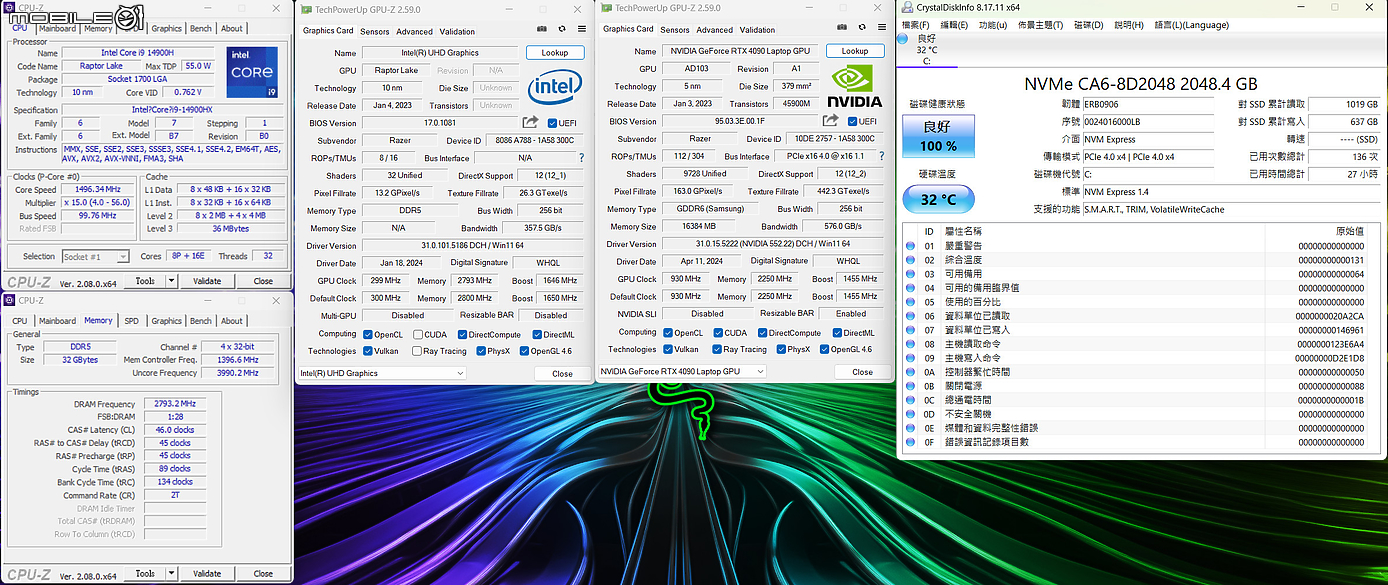The width and height of the screenshot is (1388, 585).
Task: Click NVIDIA GPU-Z title bar app icon
Action: (x=605, y=8)
